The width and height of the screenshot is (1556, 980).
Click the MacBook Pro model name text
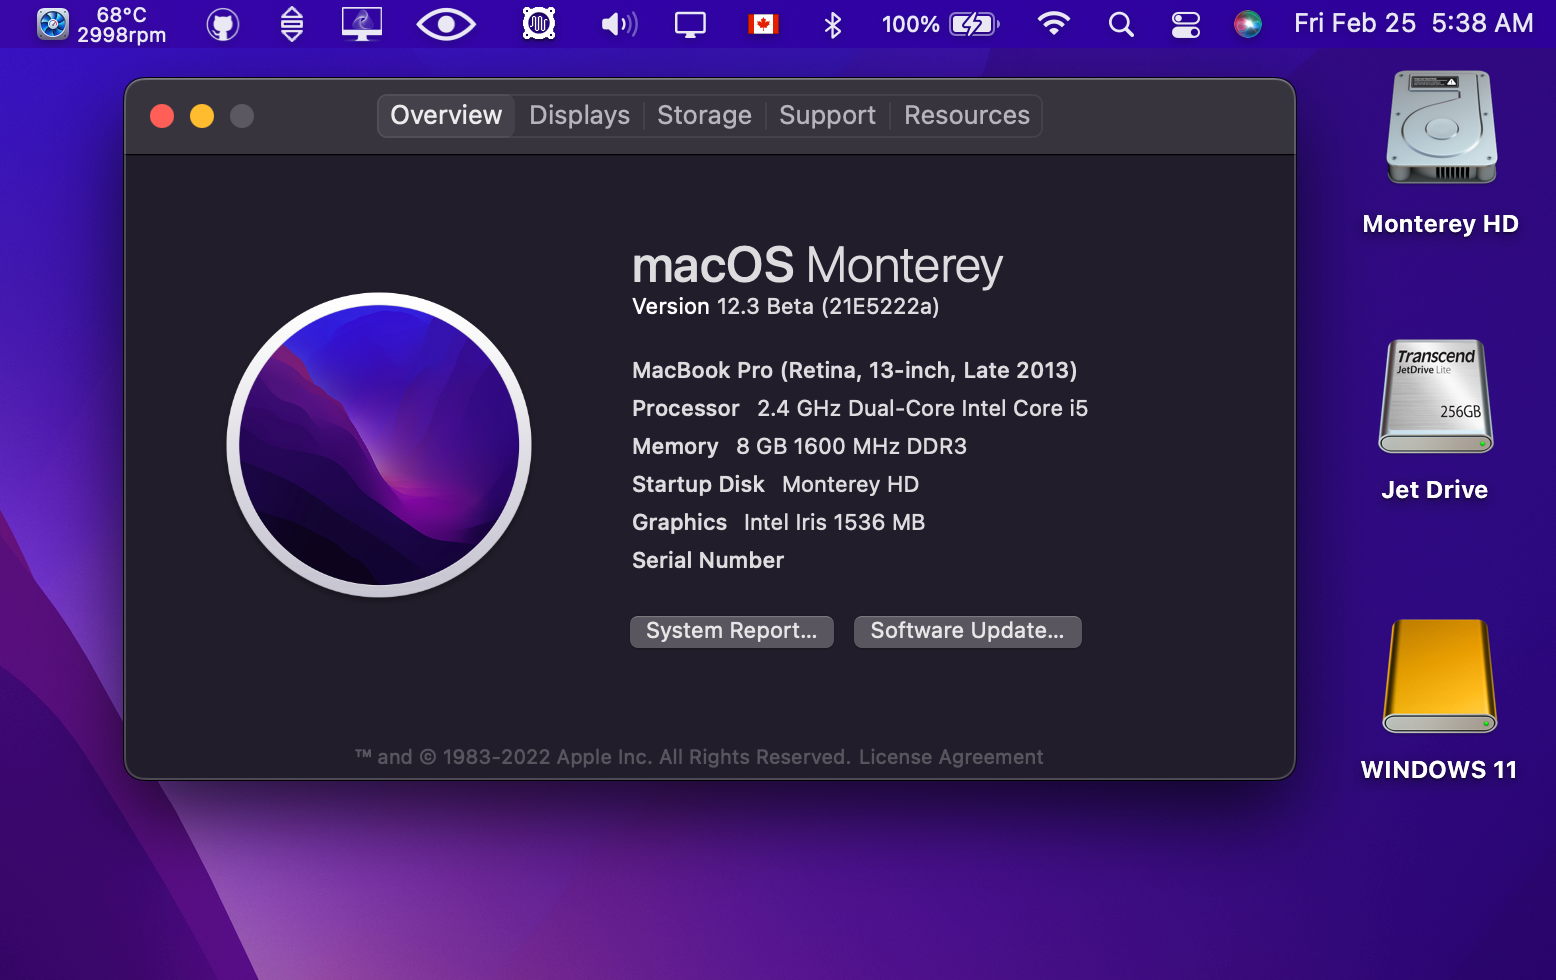(x=854, y=370)
